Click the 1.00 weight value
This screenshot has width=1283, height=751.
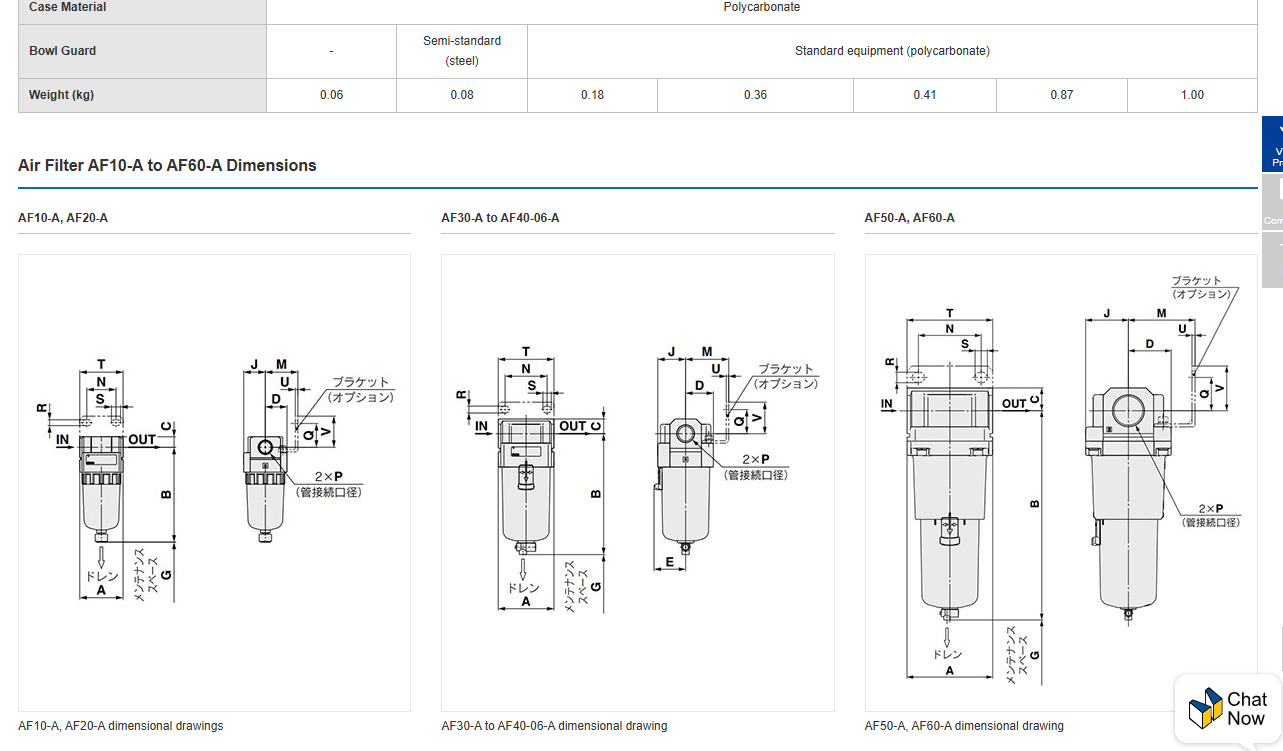click(x=1192, y=95)
